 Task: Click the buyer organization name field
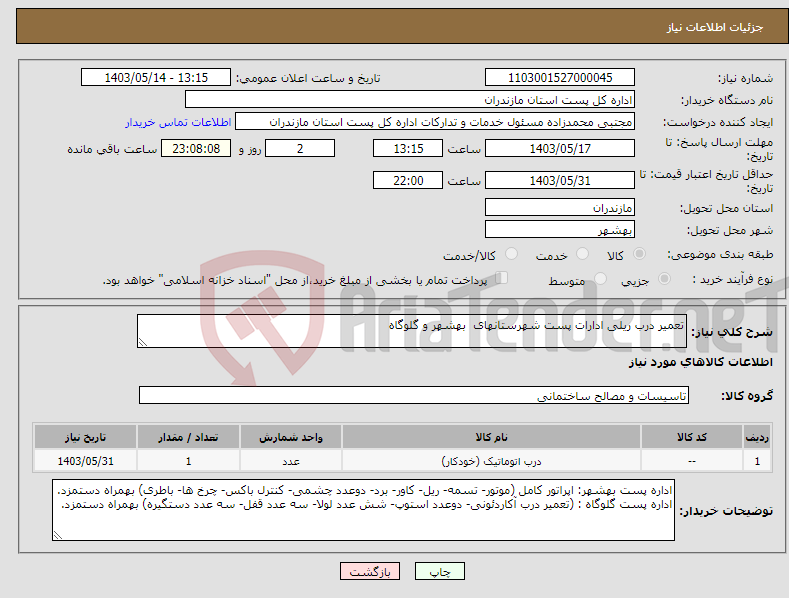pyautogui.click(x=410, y=100)
